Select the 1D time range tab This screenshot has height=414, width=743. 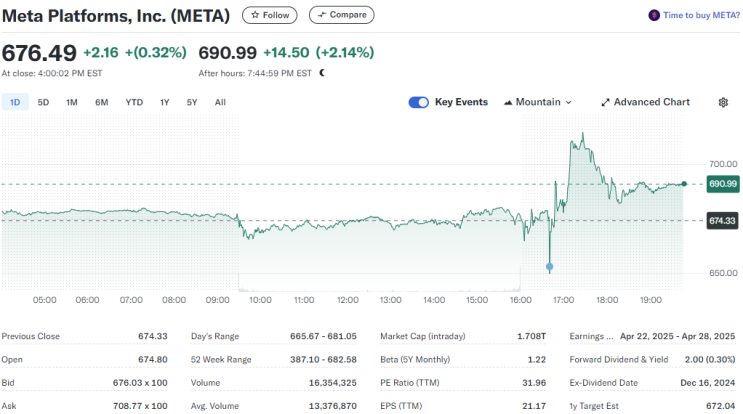coord(15,102)
